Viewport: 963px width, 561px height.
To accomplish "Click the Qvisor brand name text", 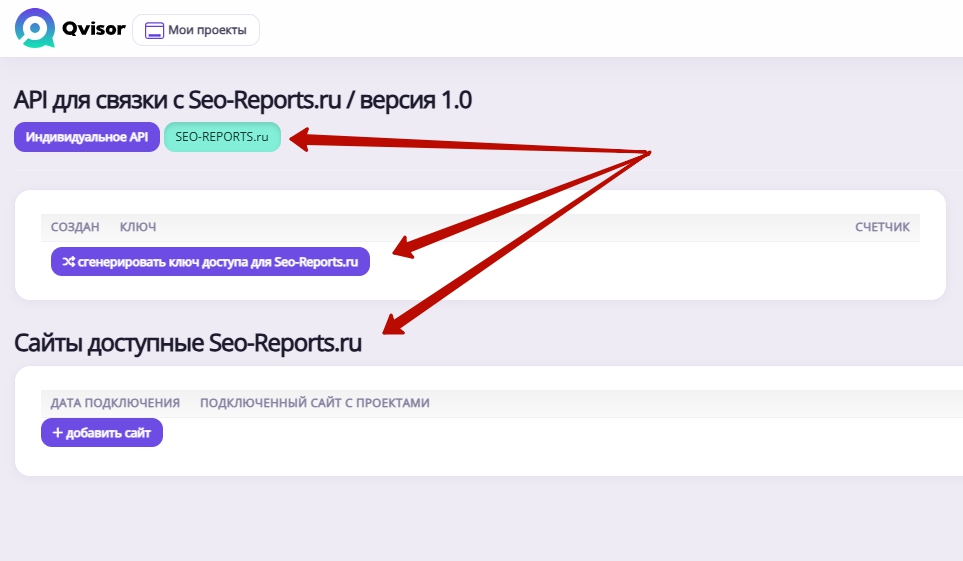I will [x=93, y=28].
